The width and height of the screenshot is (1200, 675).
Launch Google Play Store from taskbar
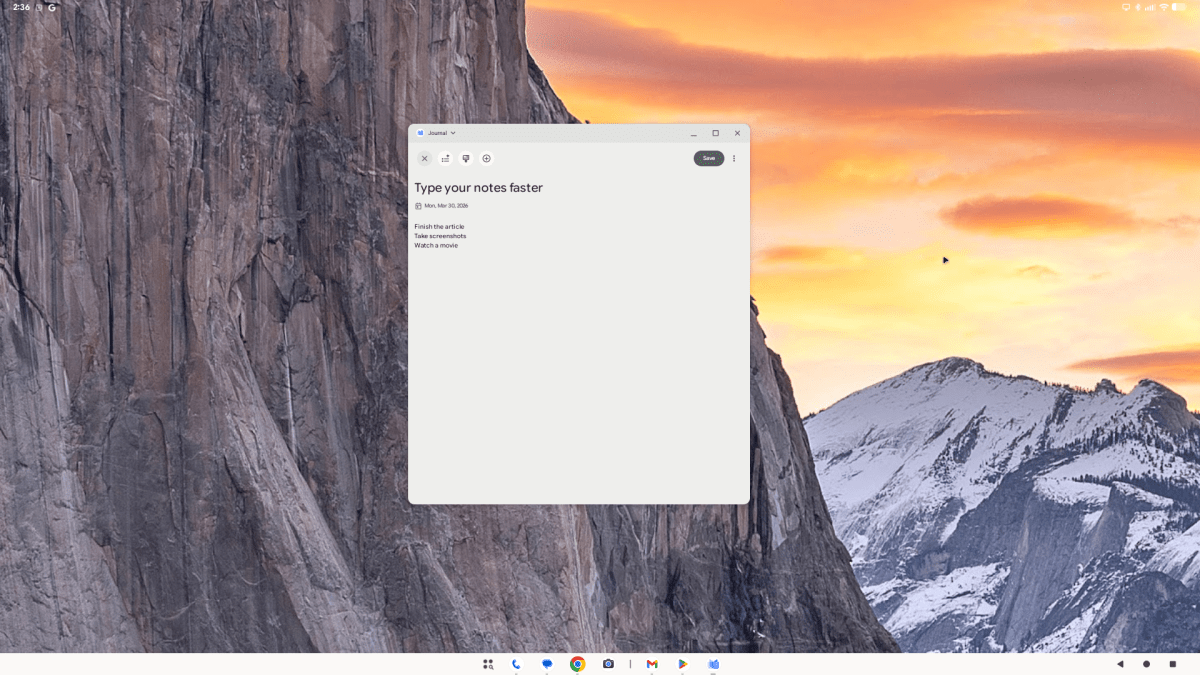[683, 664]
